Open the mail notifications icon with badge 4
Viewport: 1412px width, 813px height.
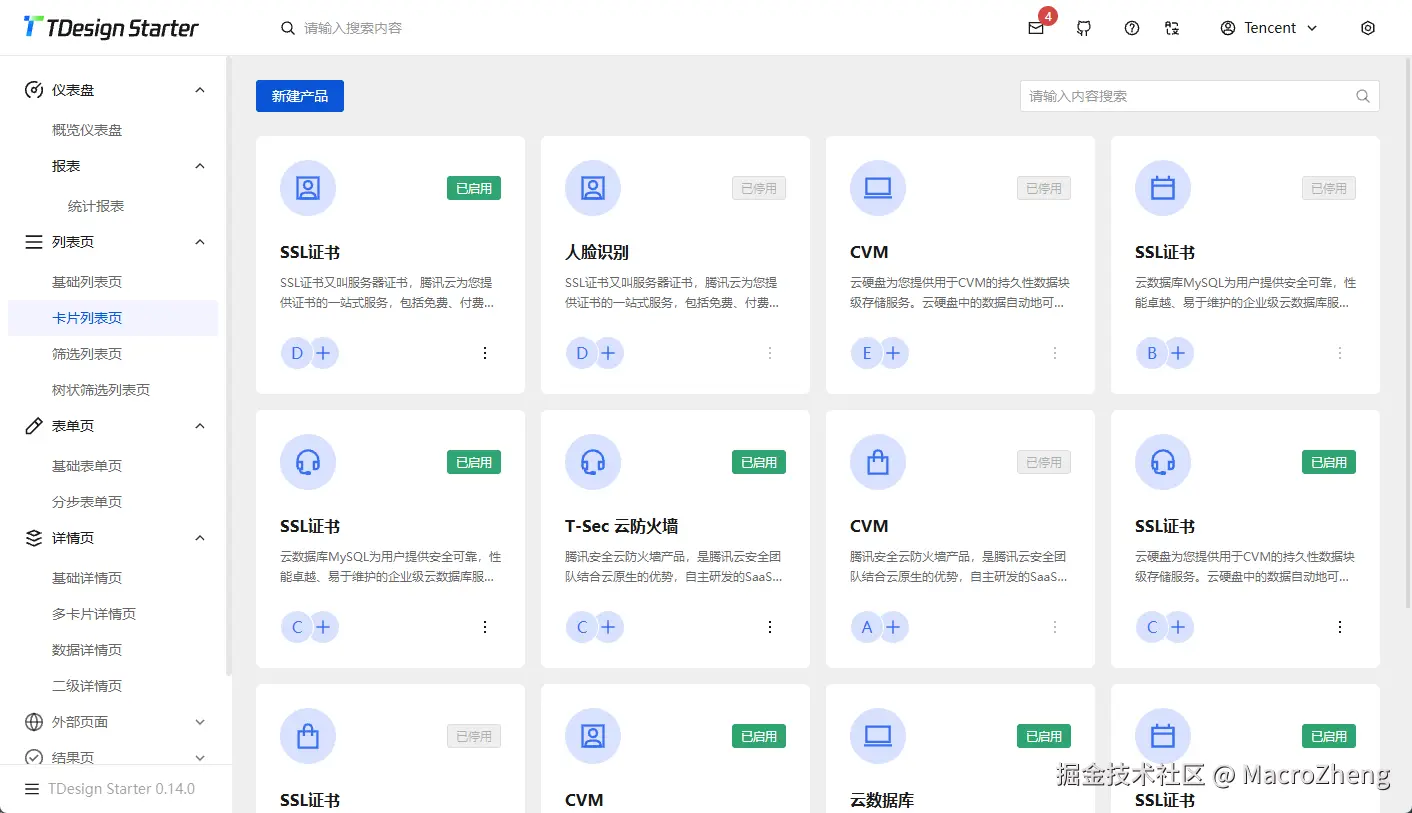[1036, 28]
